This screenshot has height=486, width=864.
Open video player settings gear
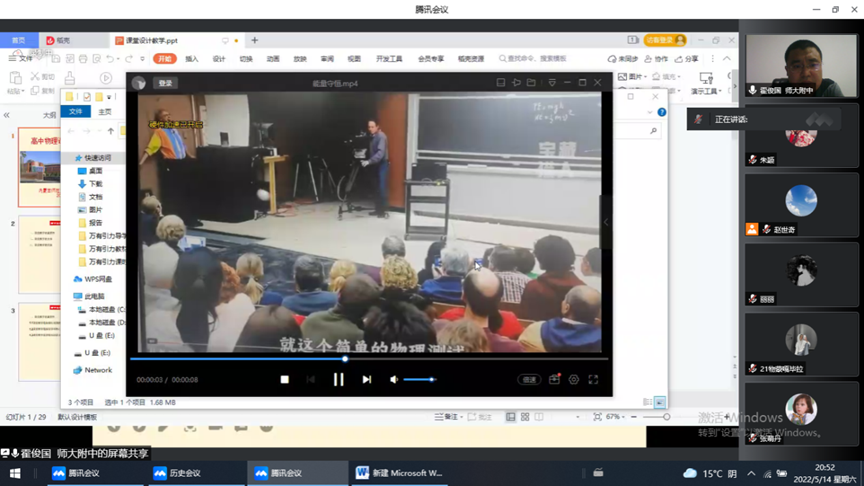574,380
